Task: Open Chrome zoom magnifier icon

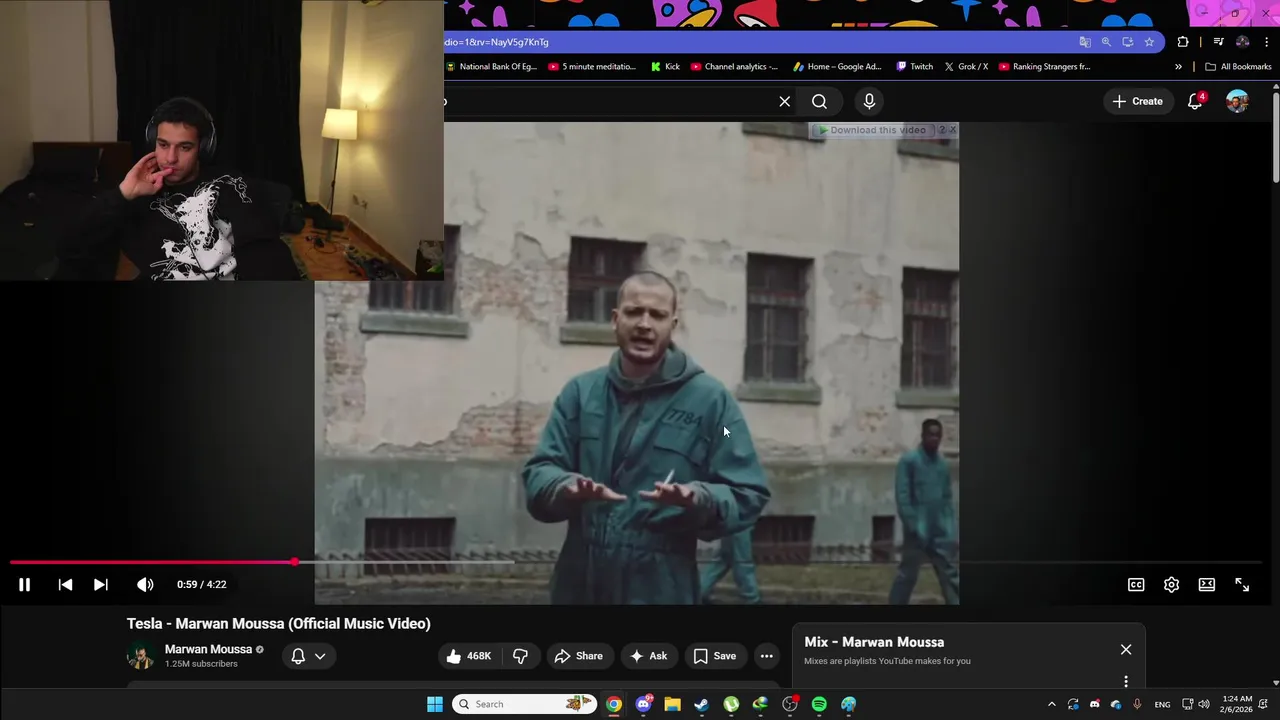Action: pos(1106,42)
